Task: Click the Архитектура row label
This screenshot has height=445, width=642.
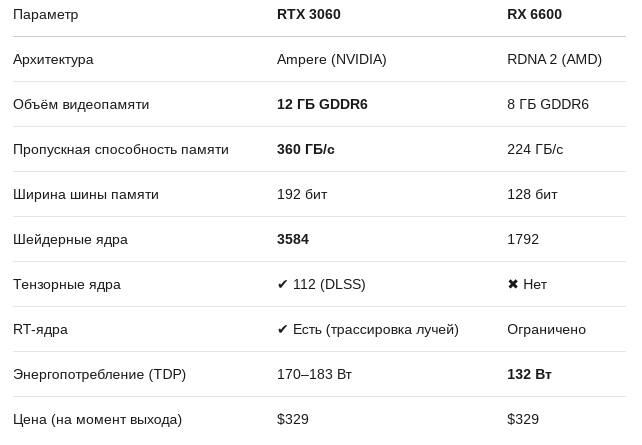Action: 53,60
